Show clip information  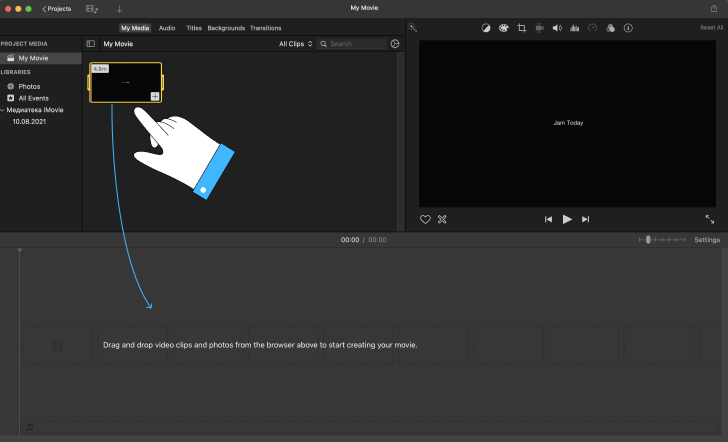point(628,28)
